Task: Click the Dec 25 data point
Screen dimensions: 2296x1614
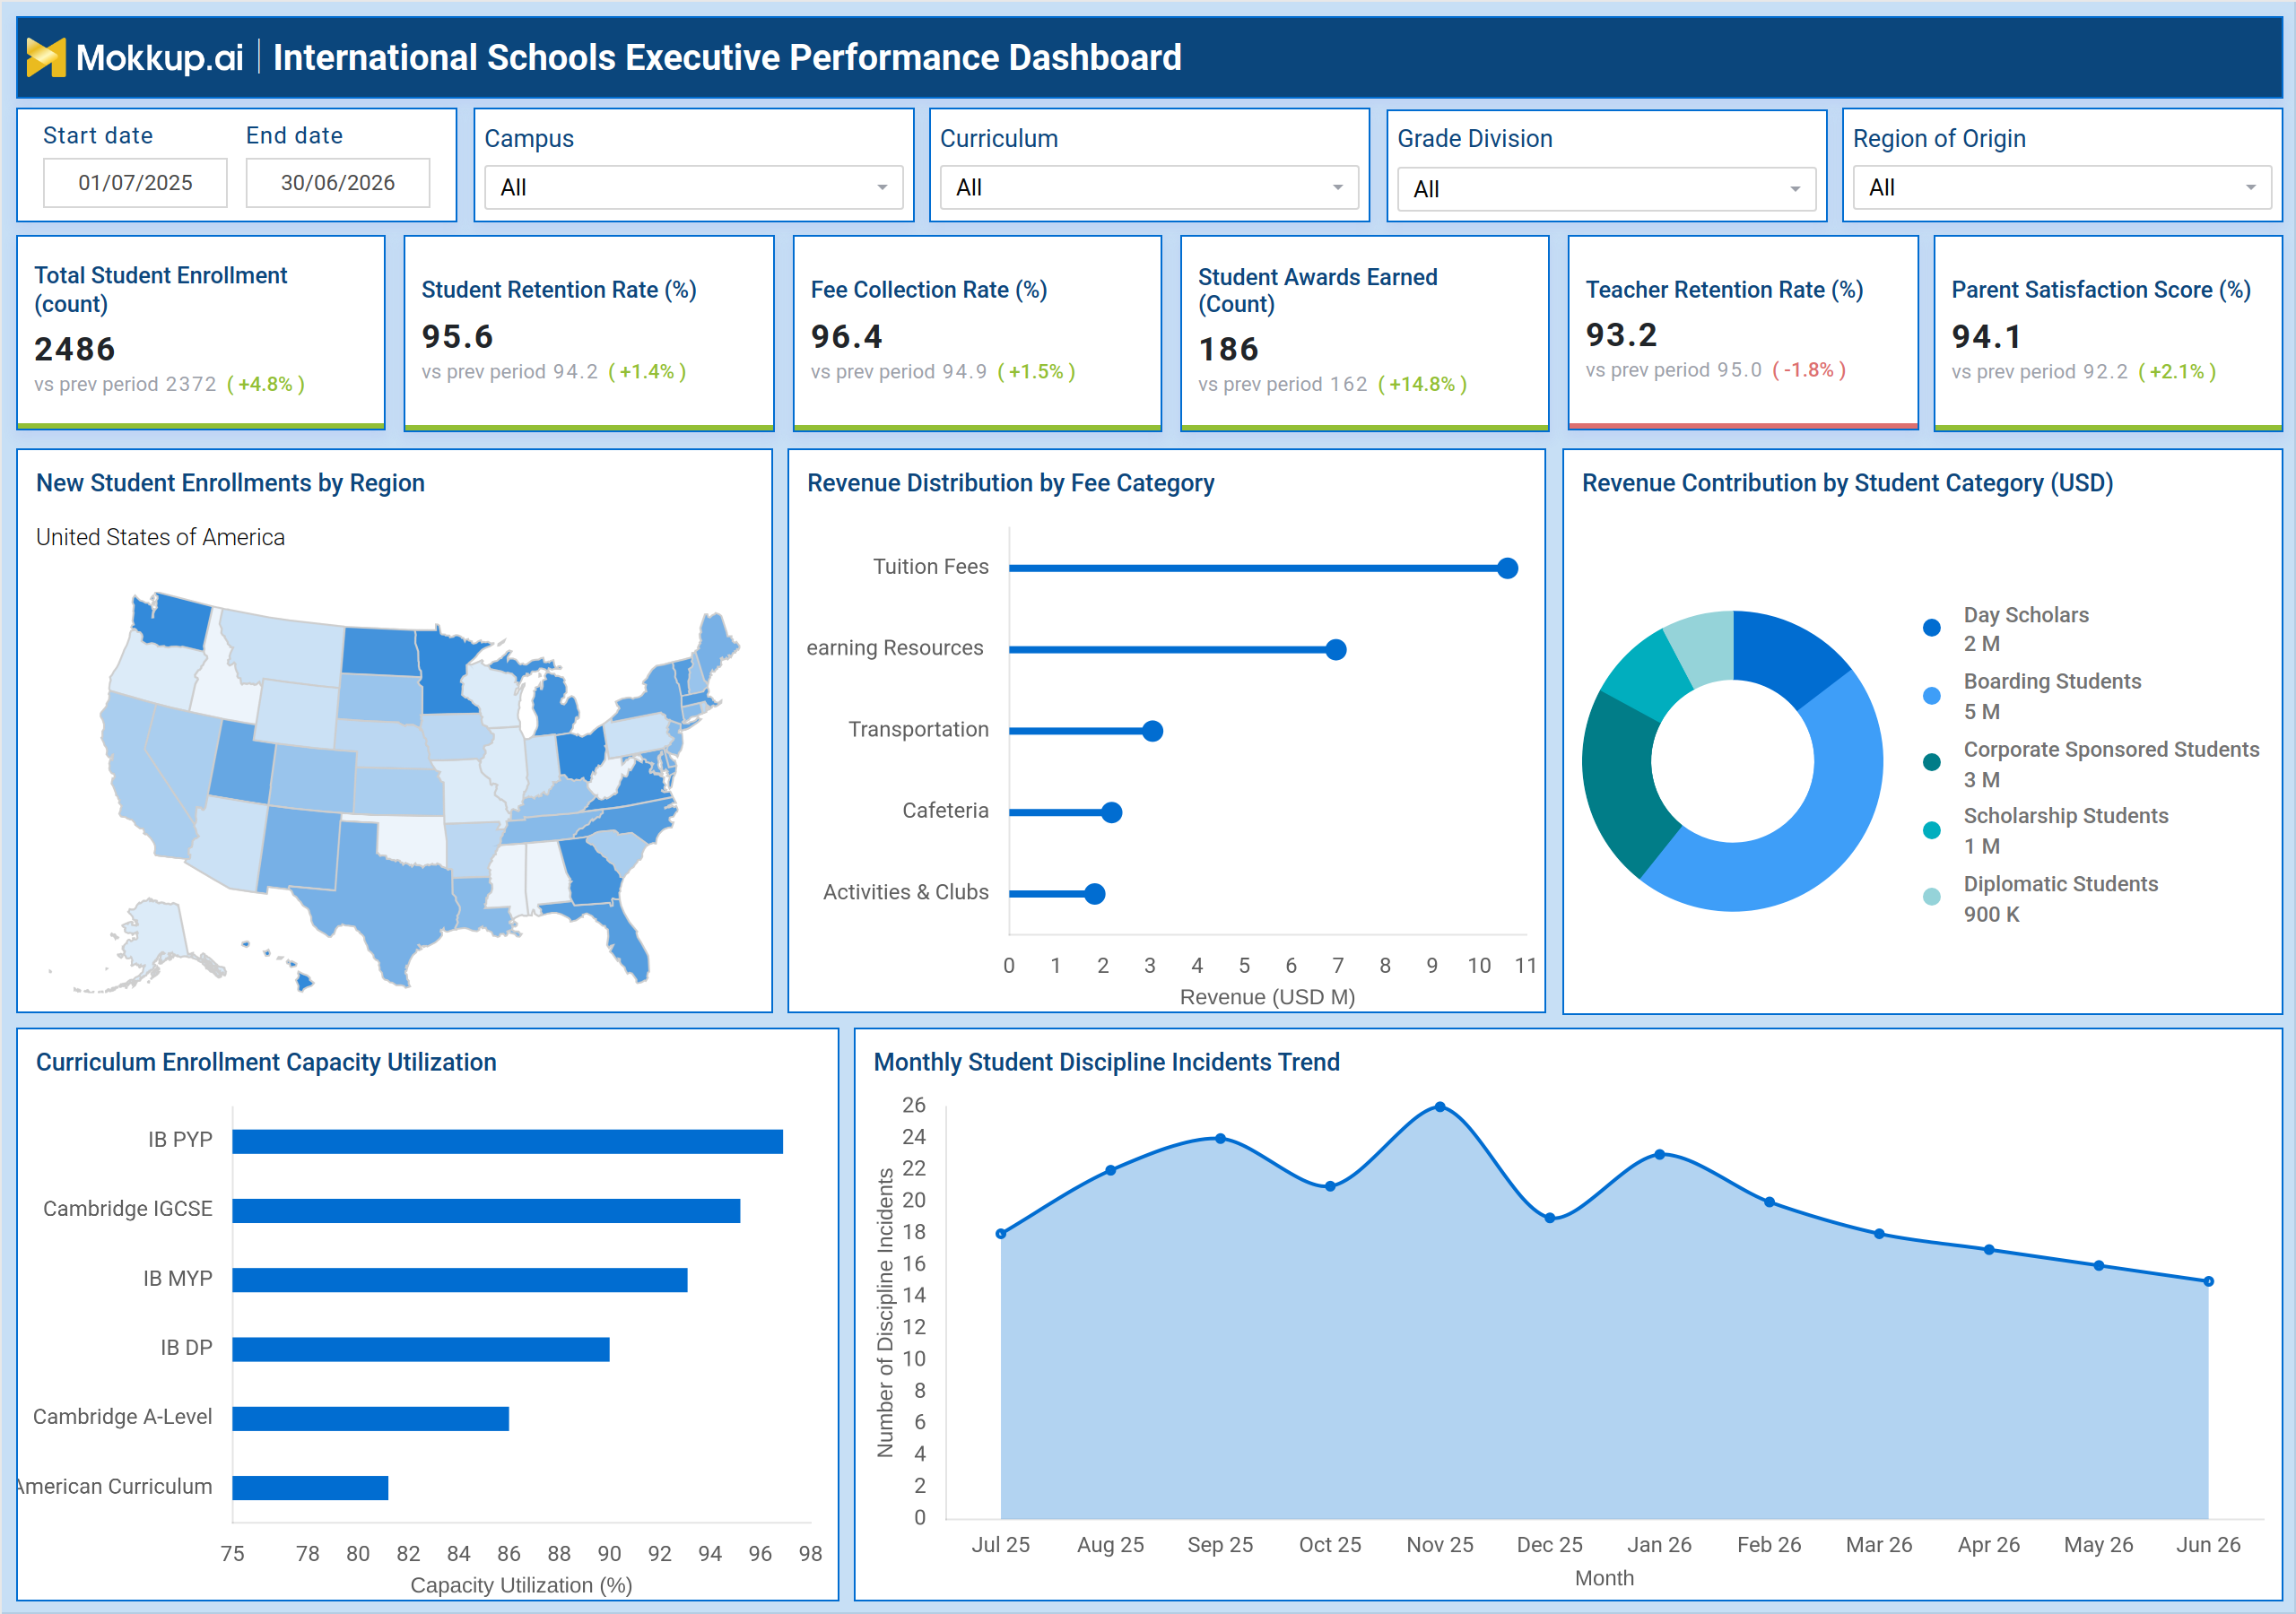Action: [x=1550, y=1218]
